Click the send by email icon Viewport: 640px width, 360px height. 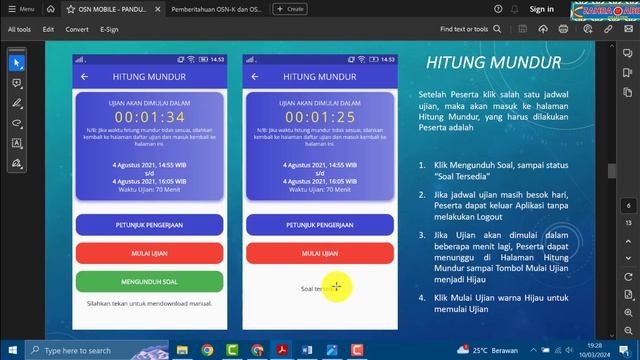coord(629,29)
